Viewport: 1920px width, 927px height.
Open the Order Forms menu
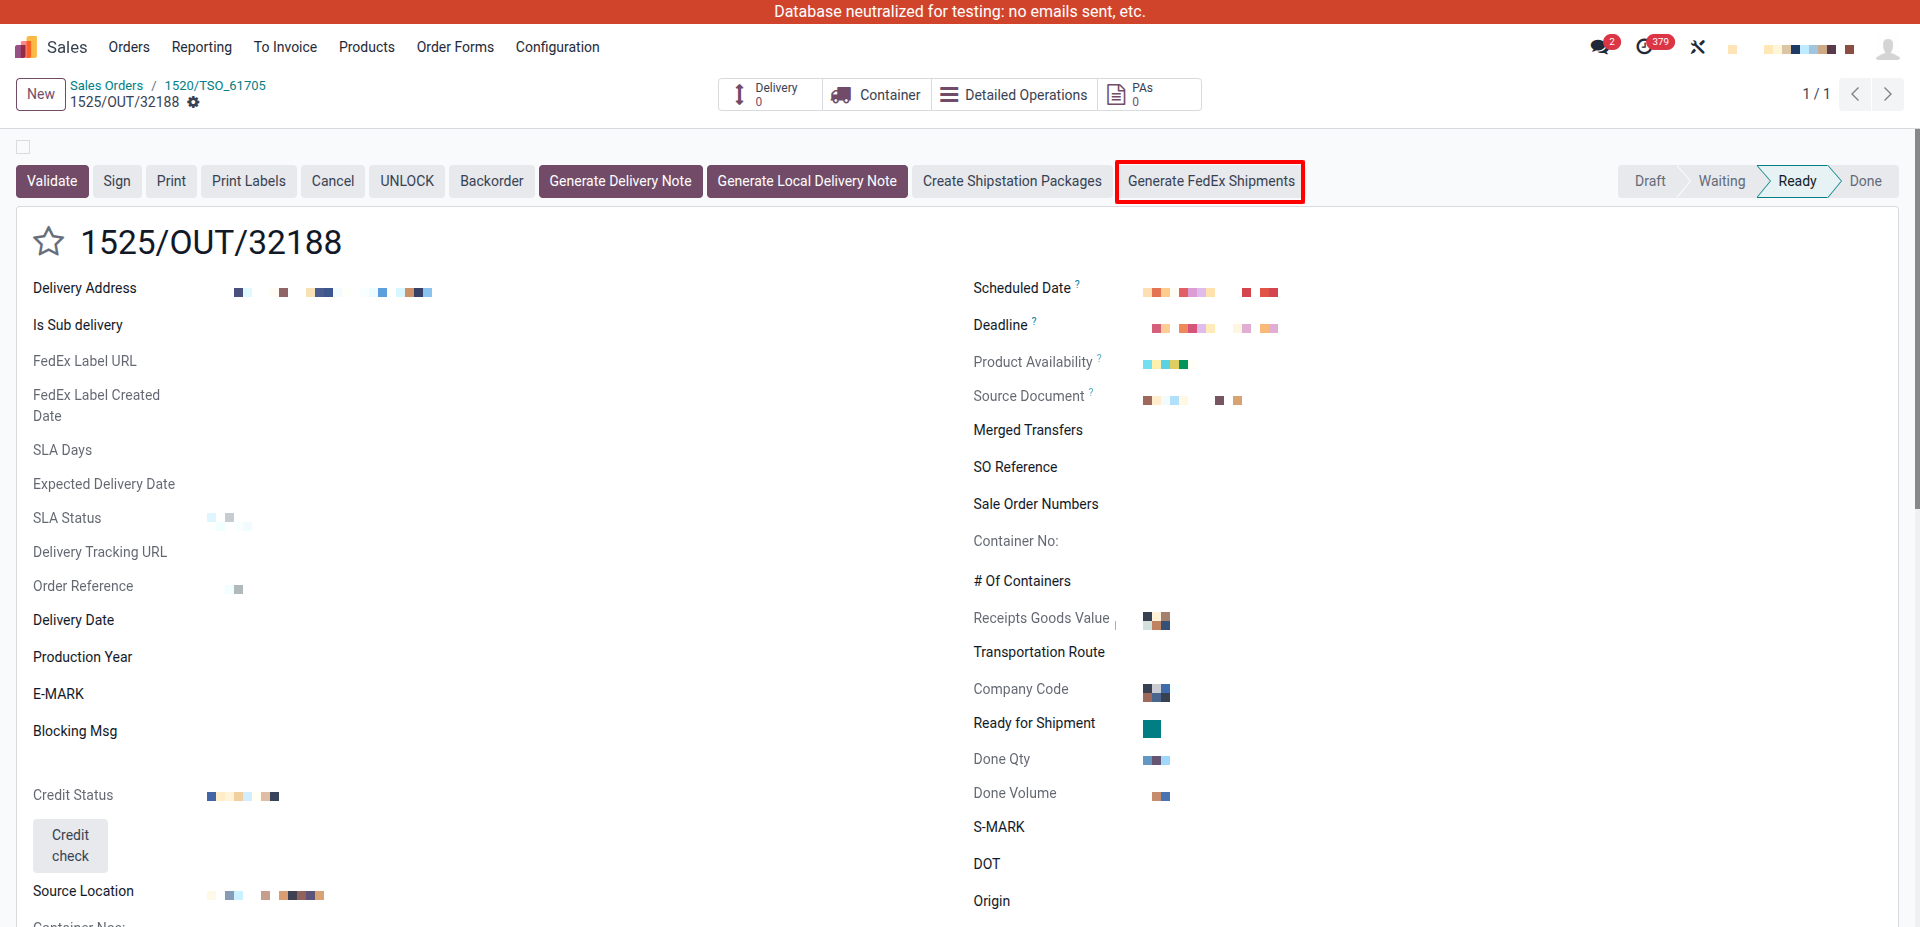point(455,47)
